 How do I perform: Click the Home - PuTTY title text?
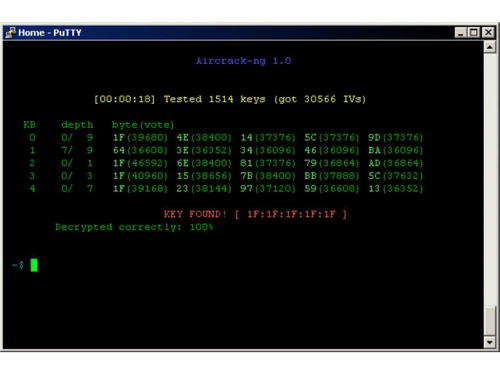tap(50, 33)
